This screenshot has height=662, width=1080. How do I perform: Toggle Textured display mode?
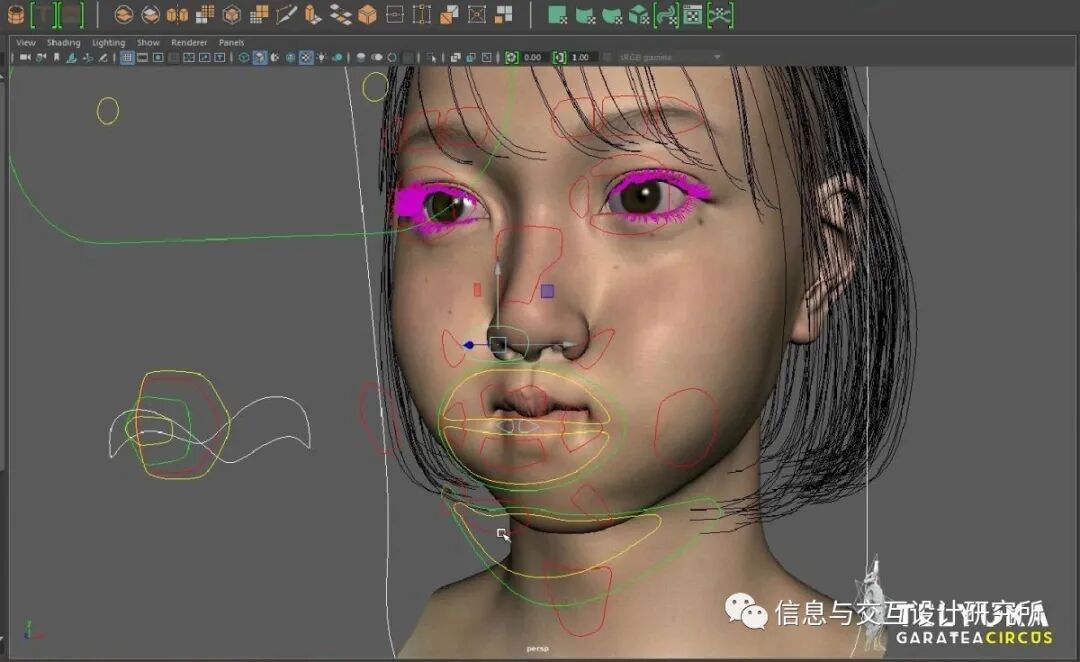(305, 57)
